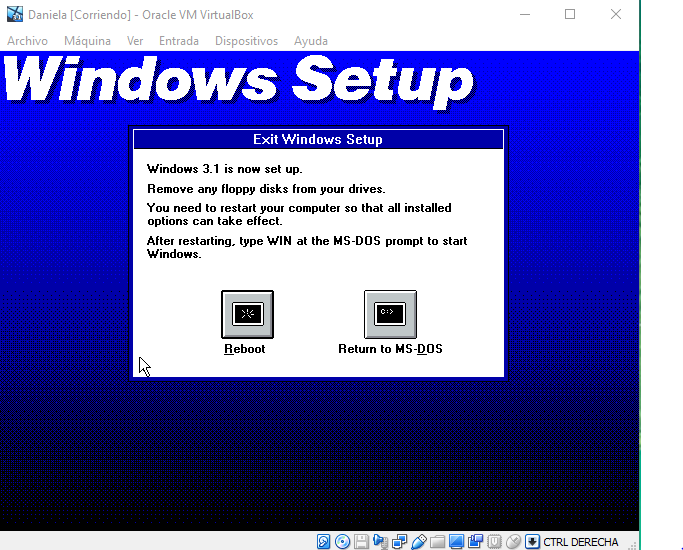Click the CPU chip status icon

coord(495,542)
